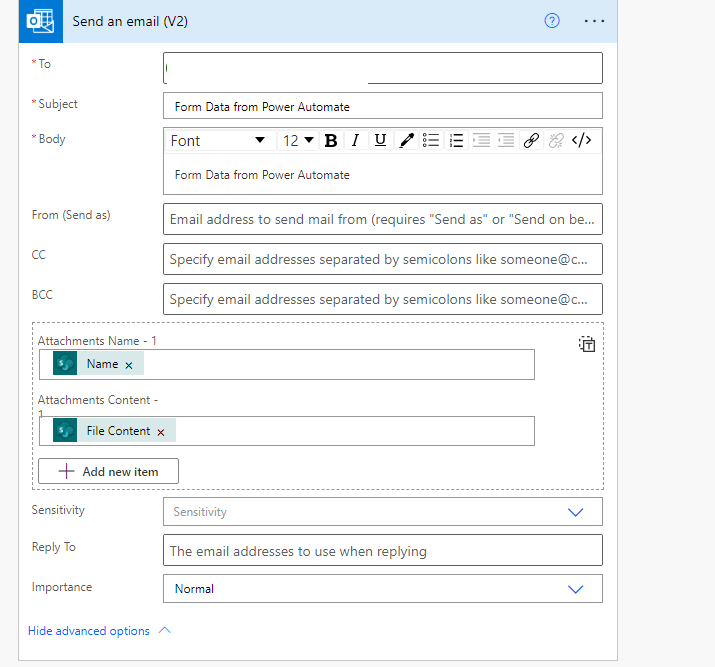Click the Attachments Content field
This screenshot has height=667, width=715.
point(287,431)
